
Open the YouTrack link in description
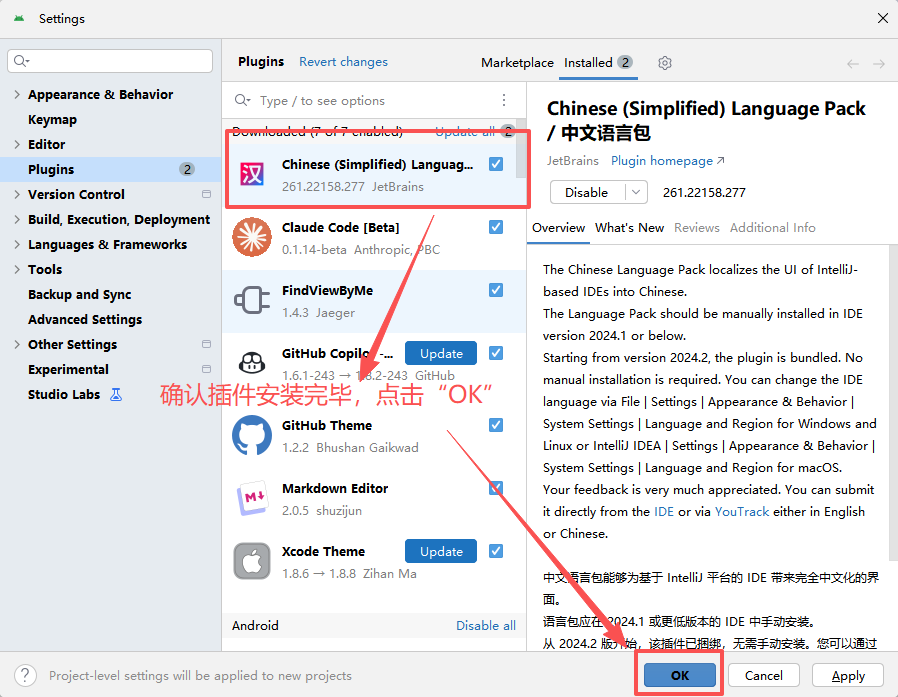coord(742,511)
